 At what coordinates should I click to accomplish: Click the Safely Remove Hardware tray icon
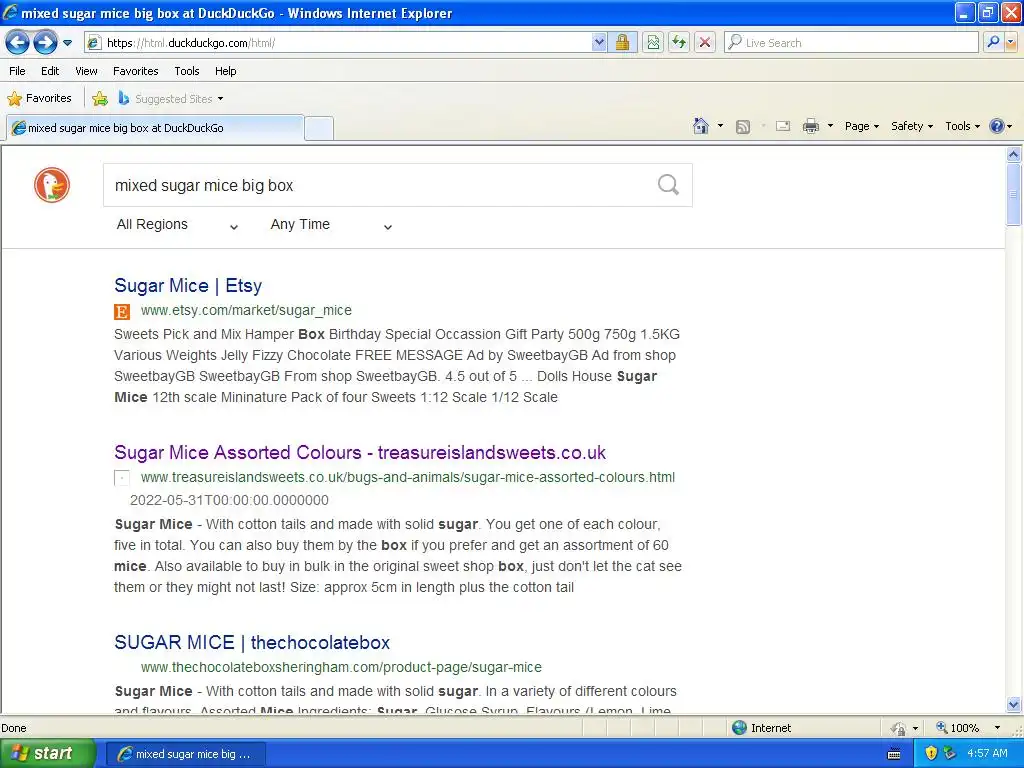pos(949,754)
